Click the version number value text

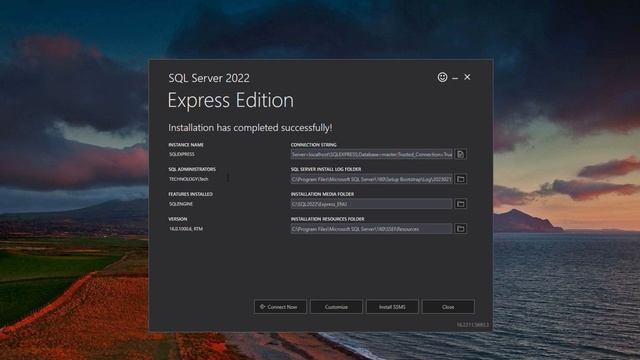coord(186,229)
